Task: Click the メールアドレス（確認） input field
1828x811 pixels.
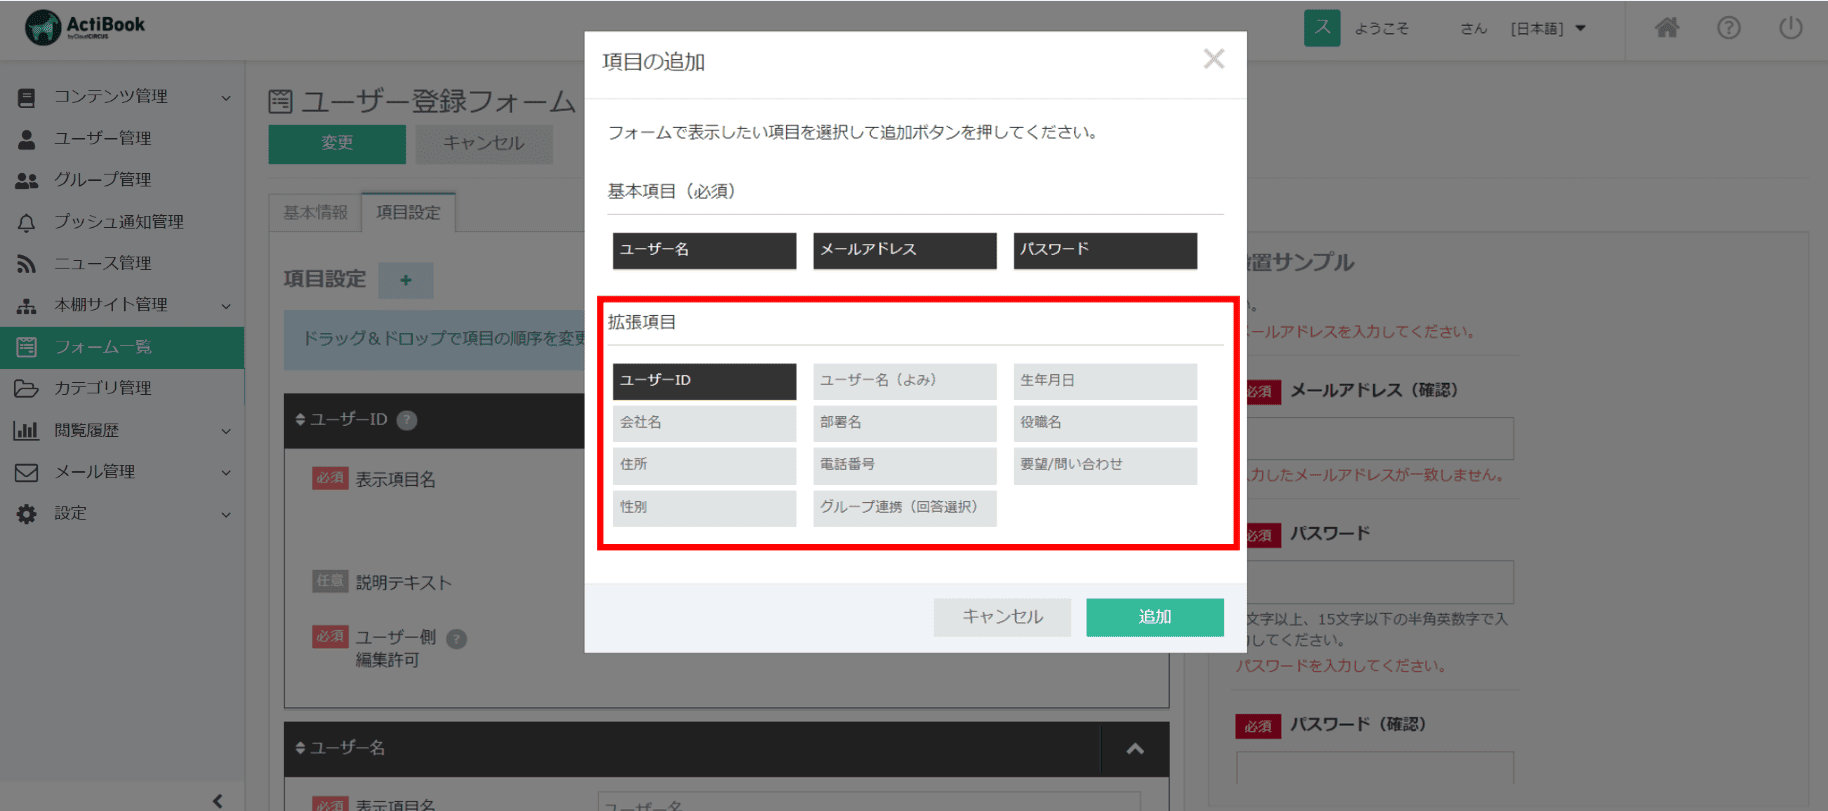Action: tap(1380, 439)
